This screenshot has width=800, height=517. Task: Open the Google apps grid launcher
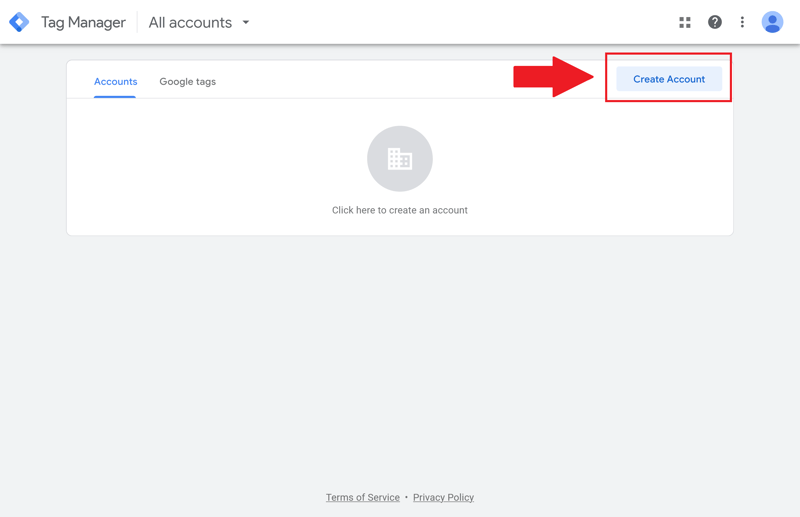(x=685, y=22)
